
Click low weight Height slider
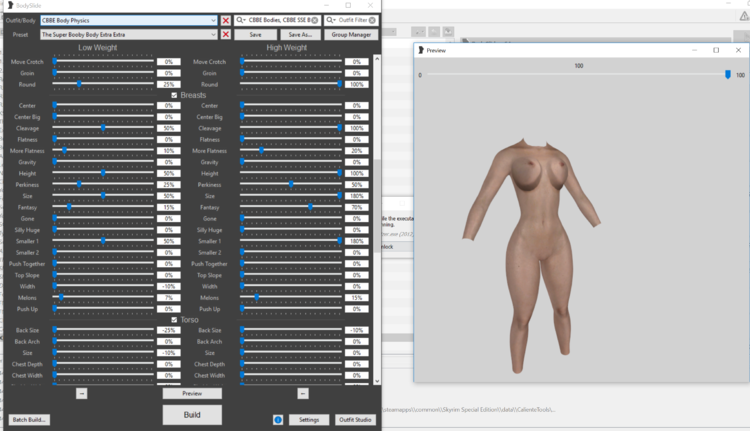click(103, 173)
